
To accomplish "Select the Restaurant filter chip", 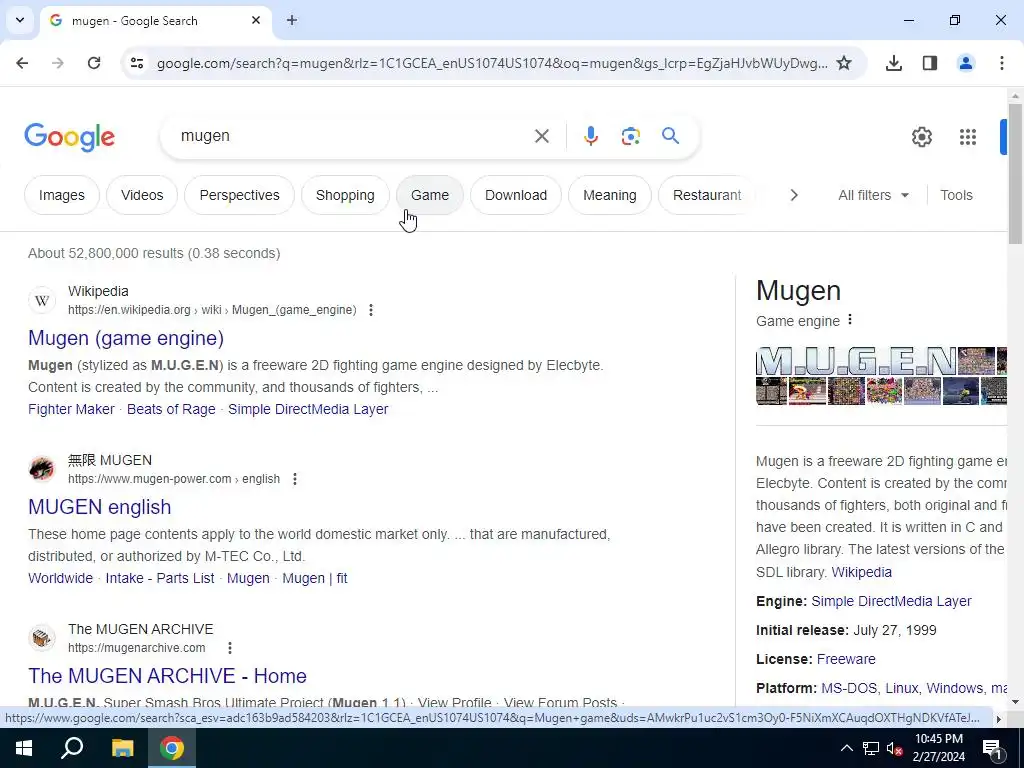I will coord(707,195).
